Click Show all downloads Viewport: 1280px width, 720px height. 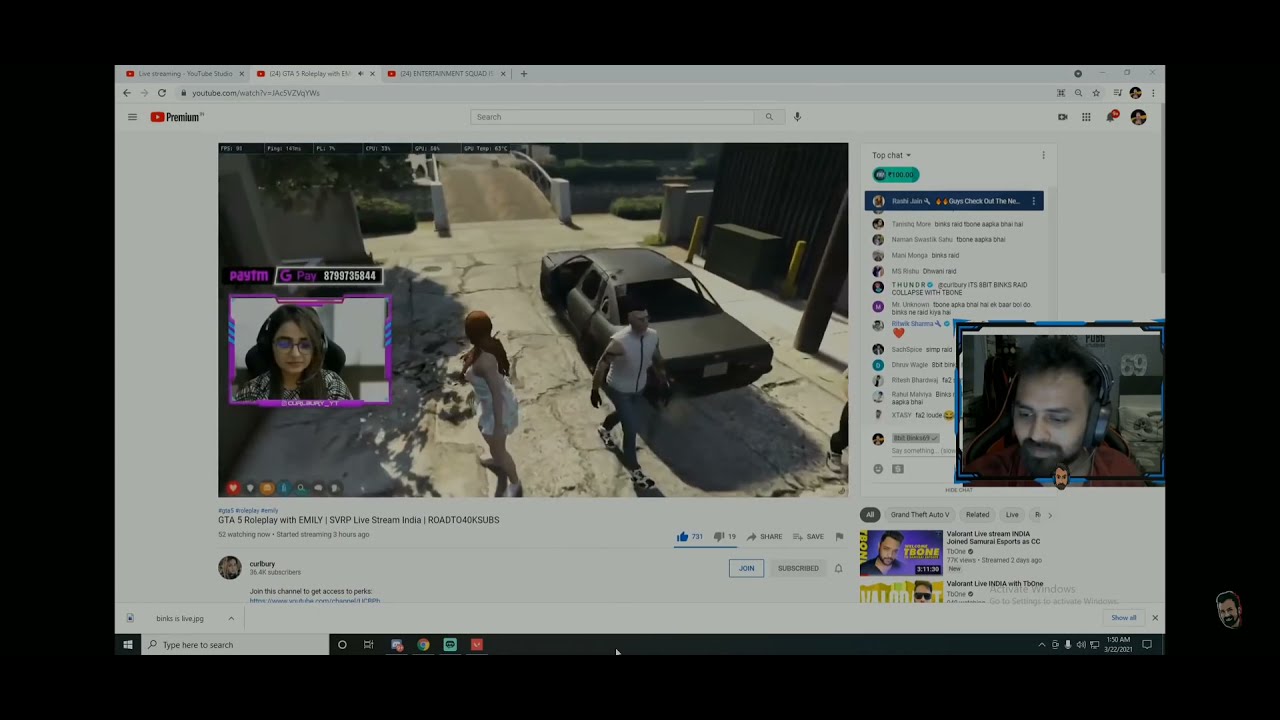point(1124,618)
